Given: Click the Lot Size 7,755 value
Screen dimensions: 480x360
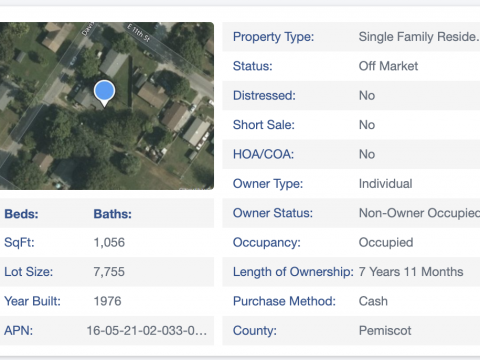Looking at the screenshot, I should (x=109, y=272).
